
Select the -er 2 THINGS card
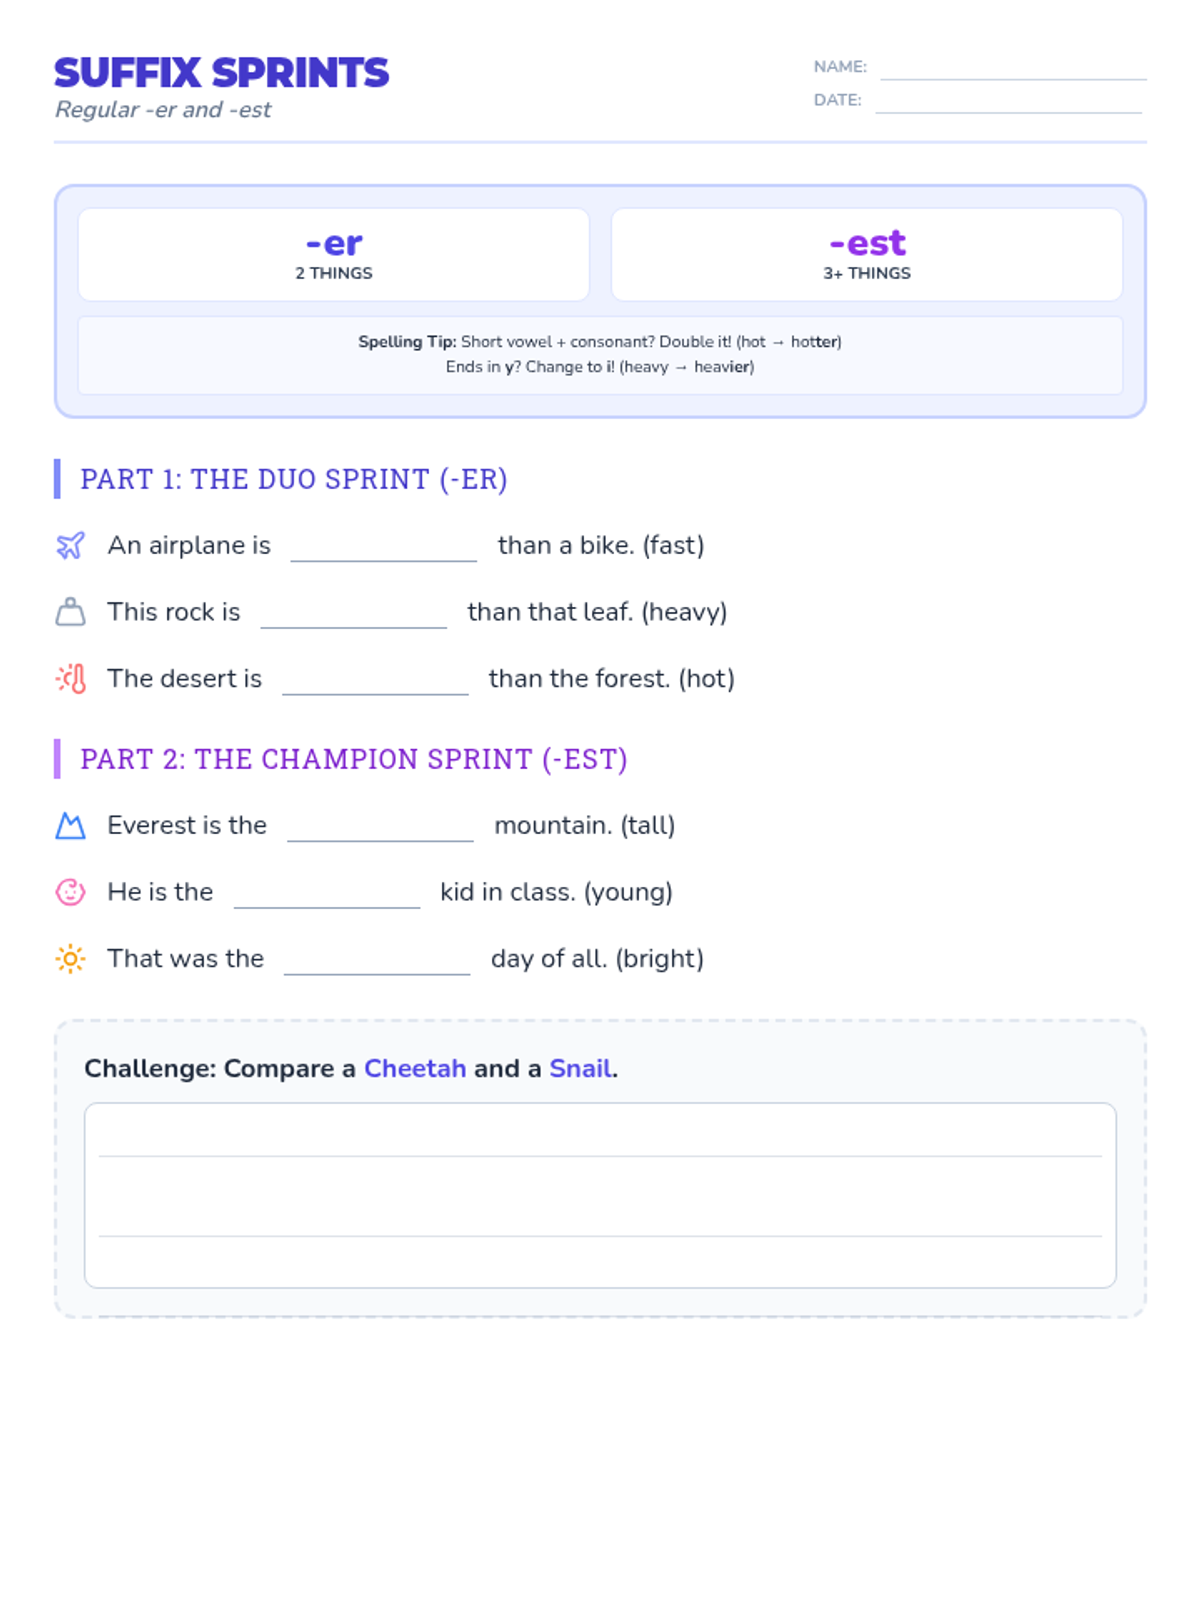coord(334,254)
